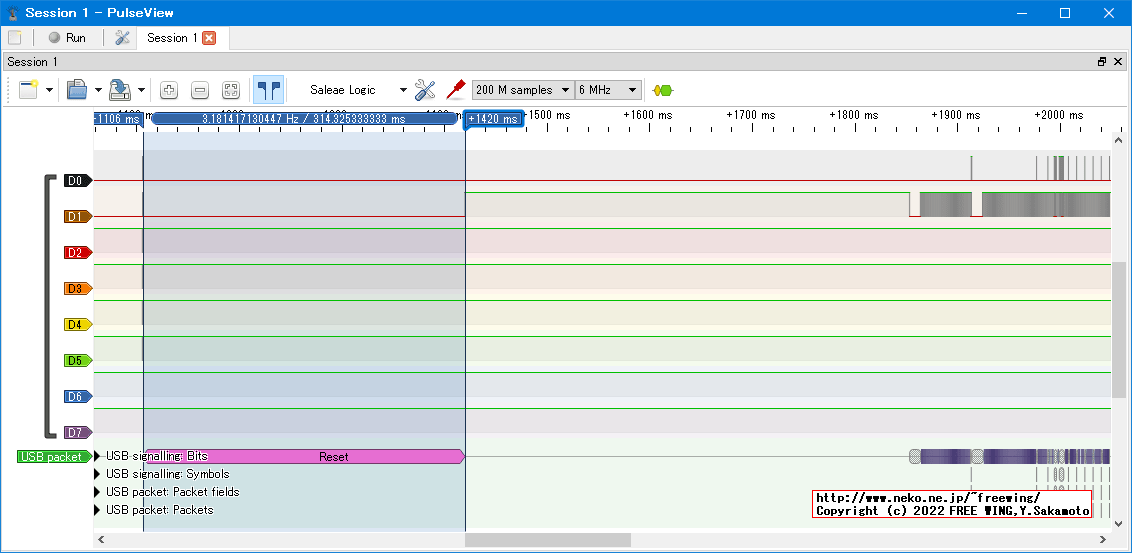The width and height of the screenshot is (1132, 553).
Task: Open the 6 MHz sample rate dropdown
Action: point(608,90)
